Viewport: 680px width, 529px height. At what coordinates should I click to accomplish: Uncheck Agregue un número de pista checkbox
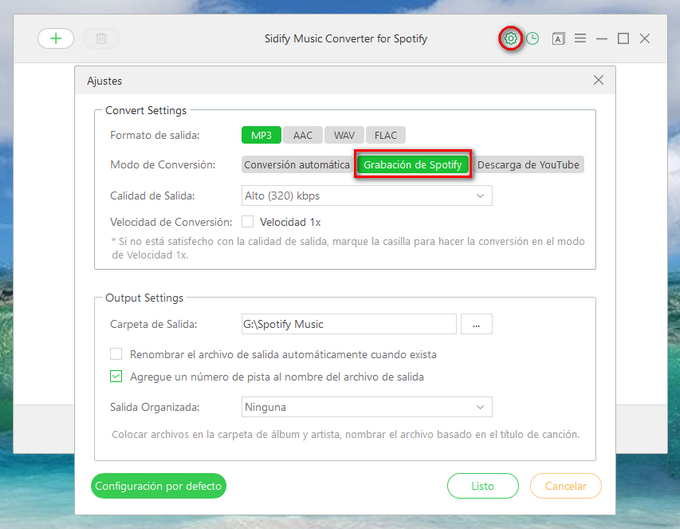tap(116, 376)
